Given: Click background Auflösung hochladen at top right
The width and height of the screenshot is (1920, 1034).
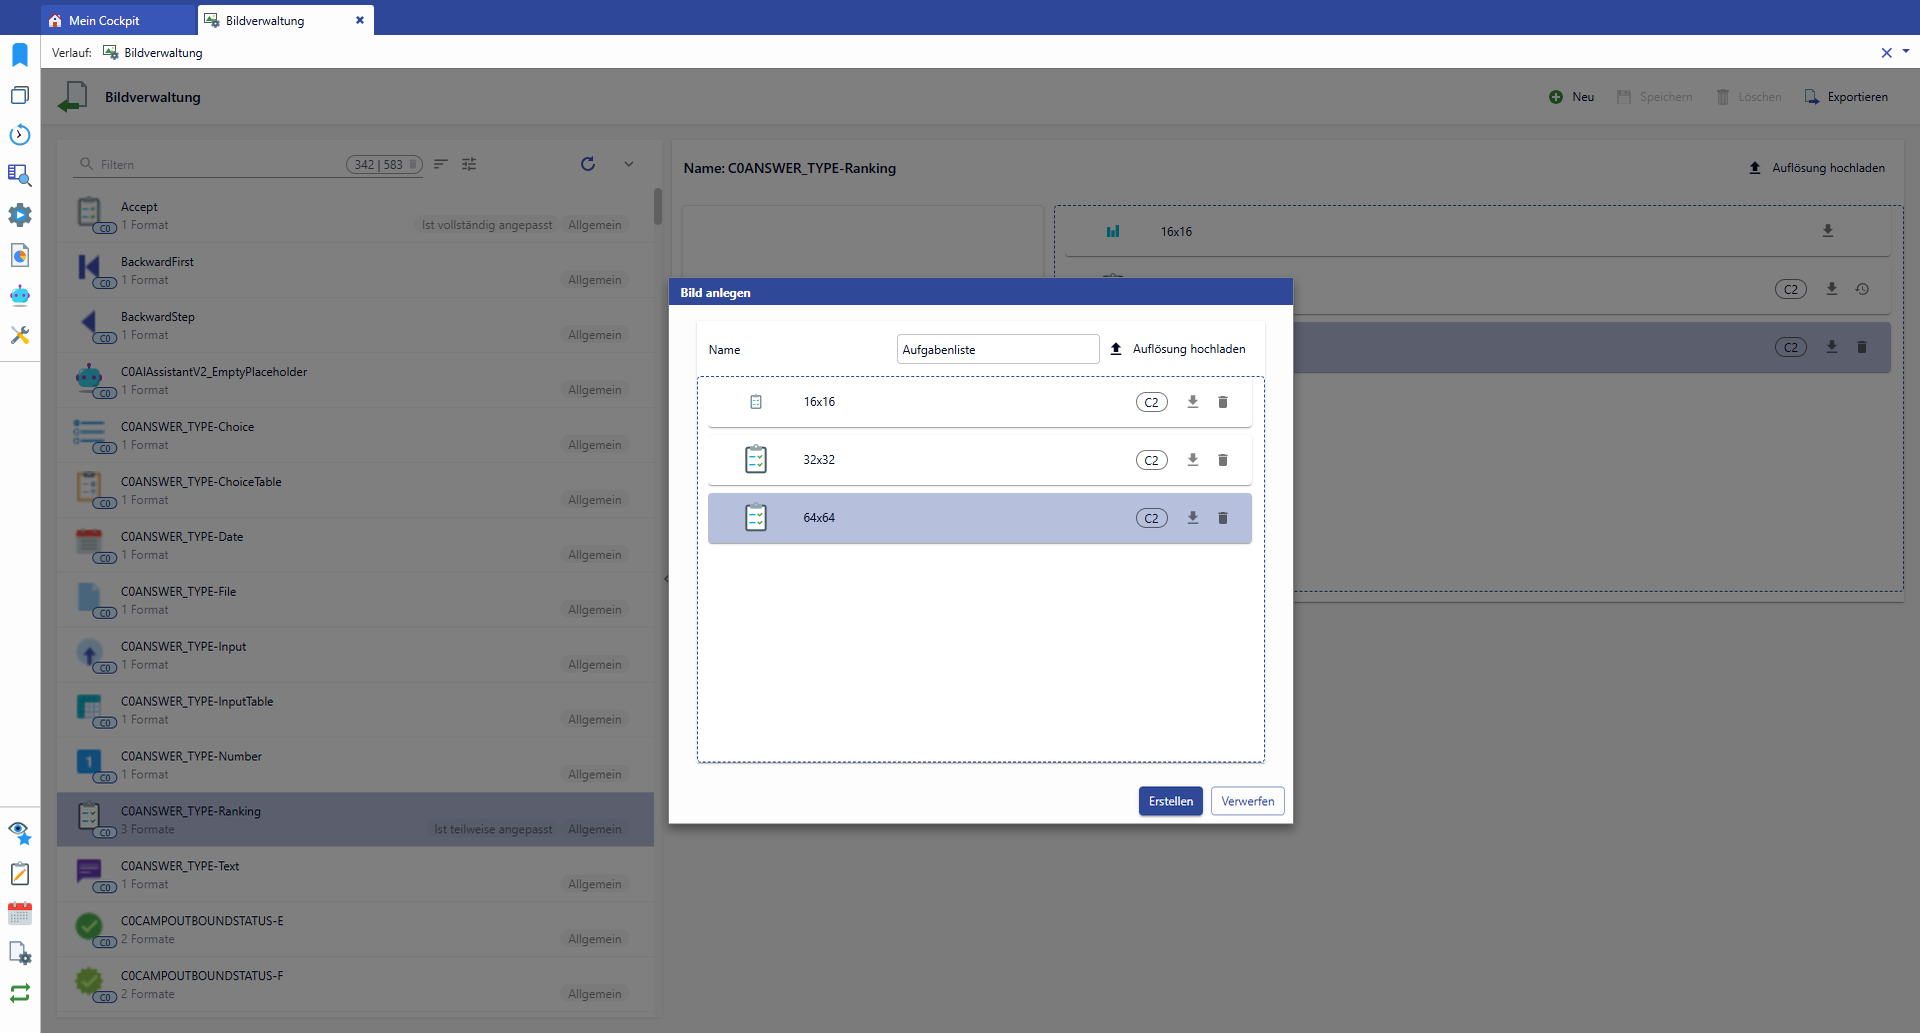Looking at the screenshot, I should coord(1817,168).
